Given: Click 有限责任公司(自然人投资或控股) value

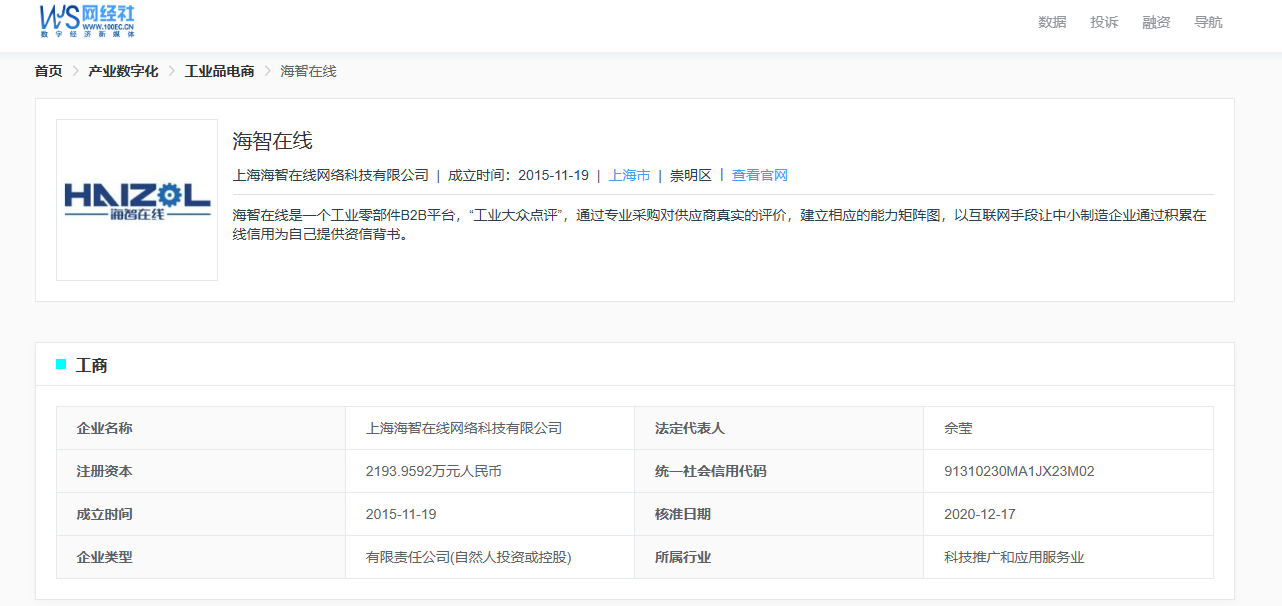Looking at the screenshot, I should (x=469, y=557).
